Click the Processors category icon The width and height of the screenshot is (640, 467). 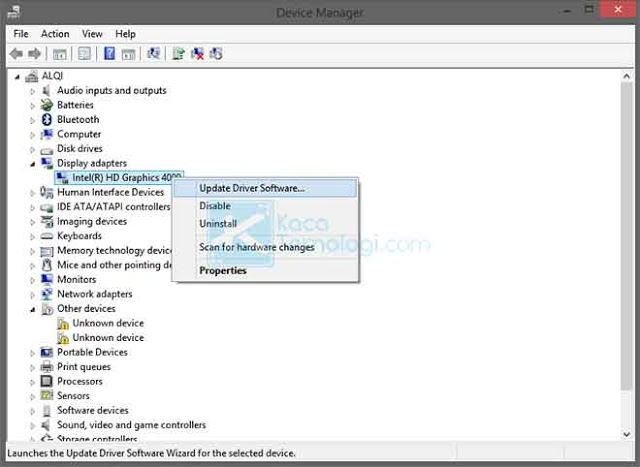tap(47, 381)
